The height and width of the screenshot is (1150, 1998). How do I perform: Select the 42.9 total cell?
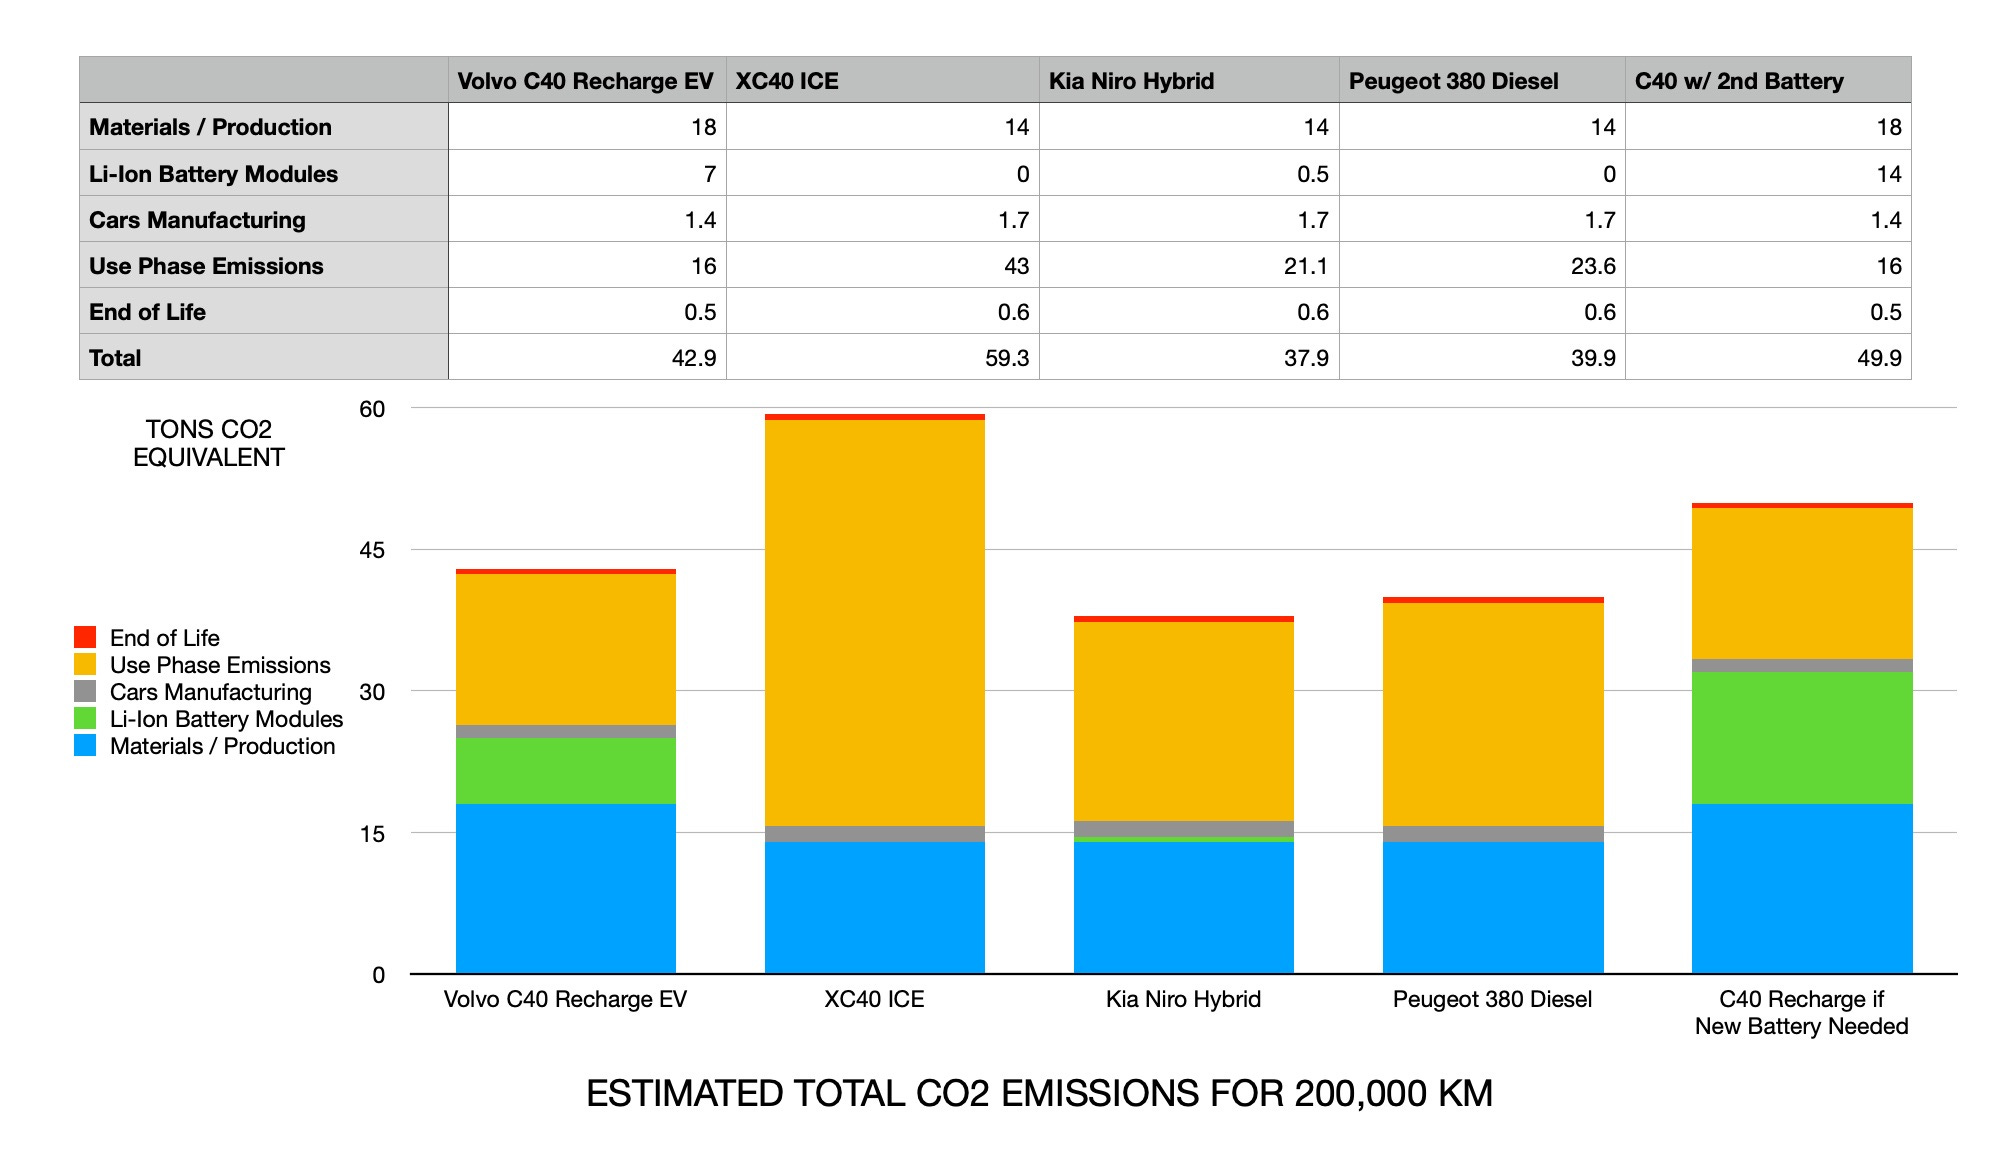click(587, 357)
